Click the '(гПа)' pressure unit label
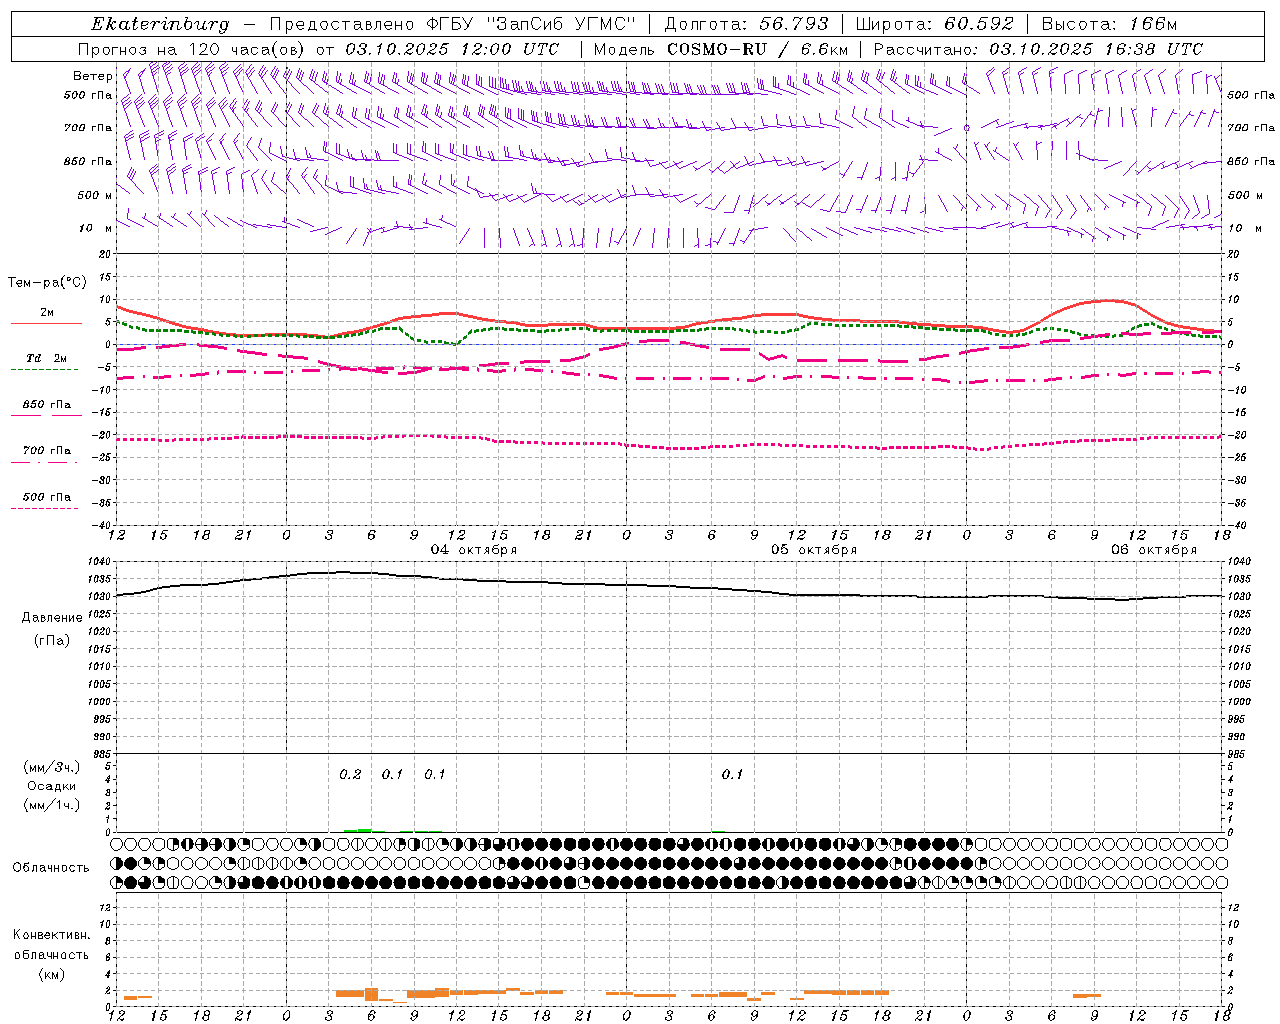The width and height of the screenshot is (1280, 1024). pyautogui.click(x=52, y=641)
